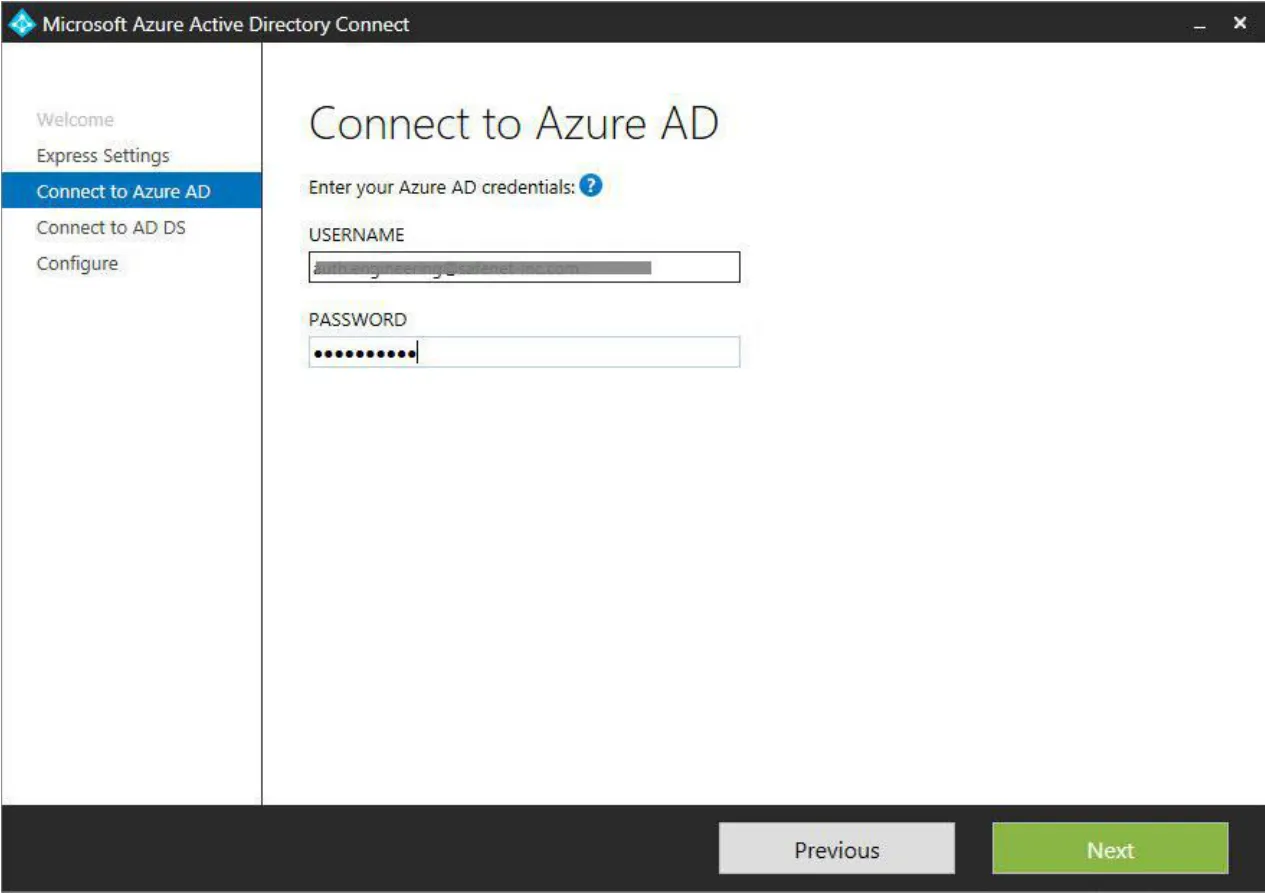Minimize the Azure AD Connect window
The image size is (1265, 893).
(x=1201, y=24)
